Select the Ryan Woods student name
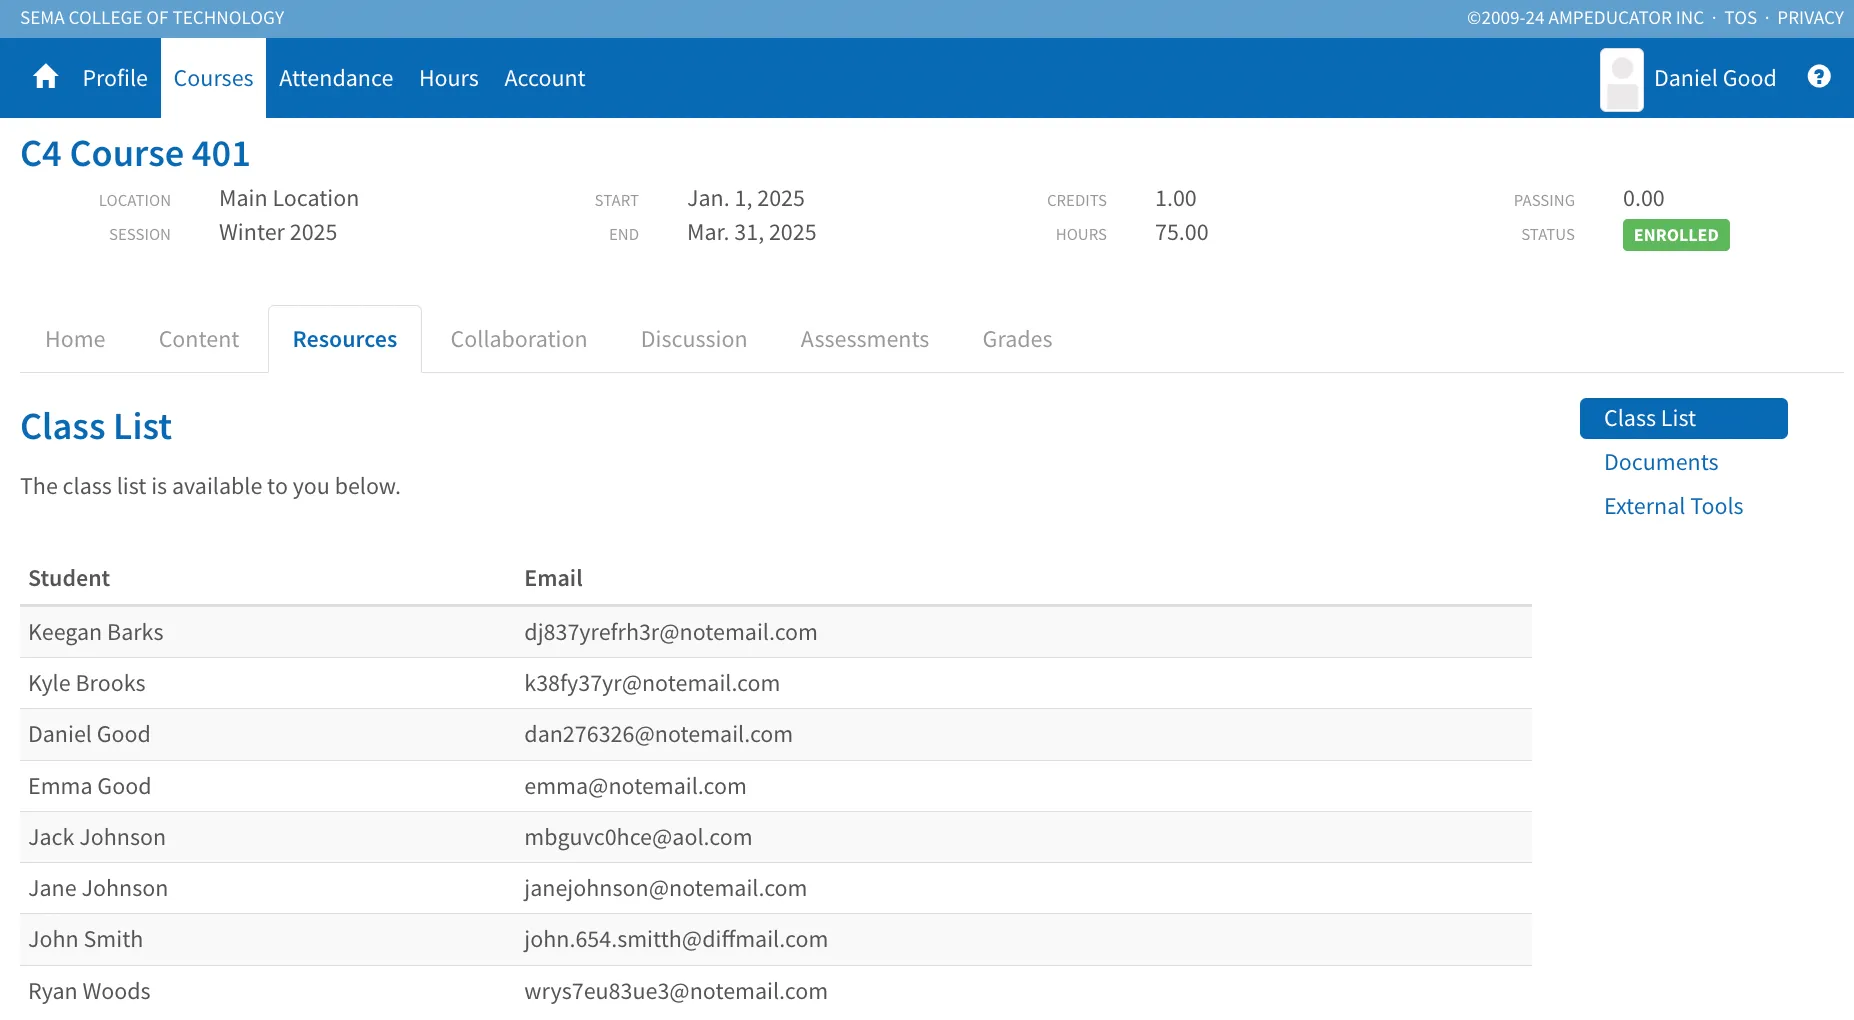Image resolution: width=1854 pixels, height=1020 pixels. point(89,991)
